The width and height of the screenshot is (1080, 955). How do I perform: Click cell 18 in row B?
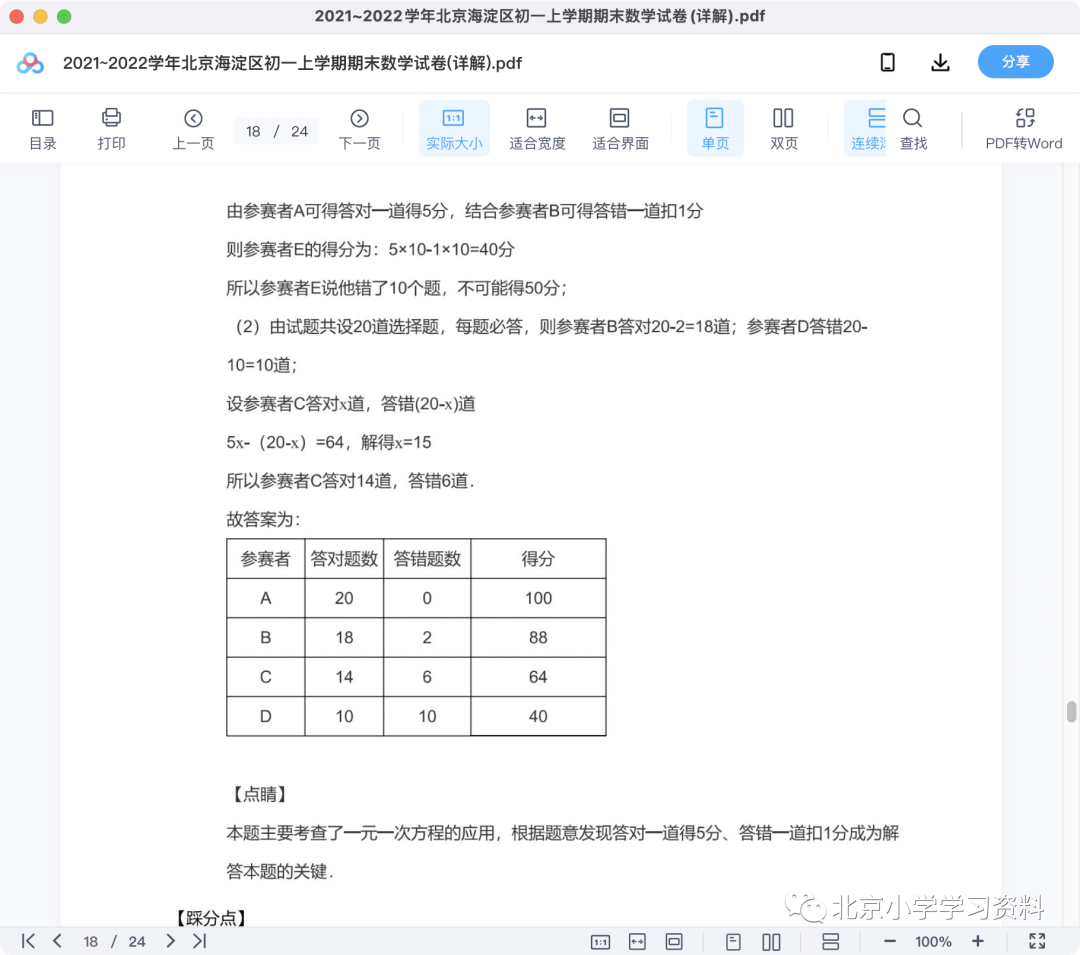pyautogui.click(x=344, y=638)
